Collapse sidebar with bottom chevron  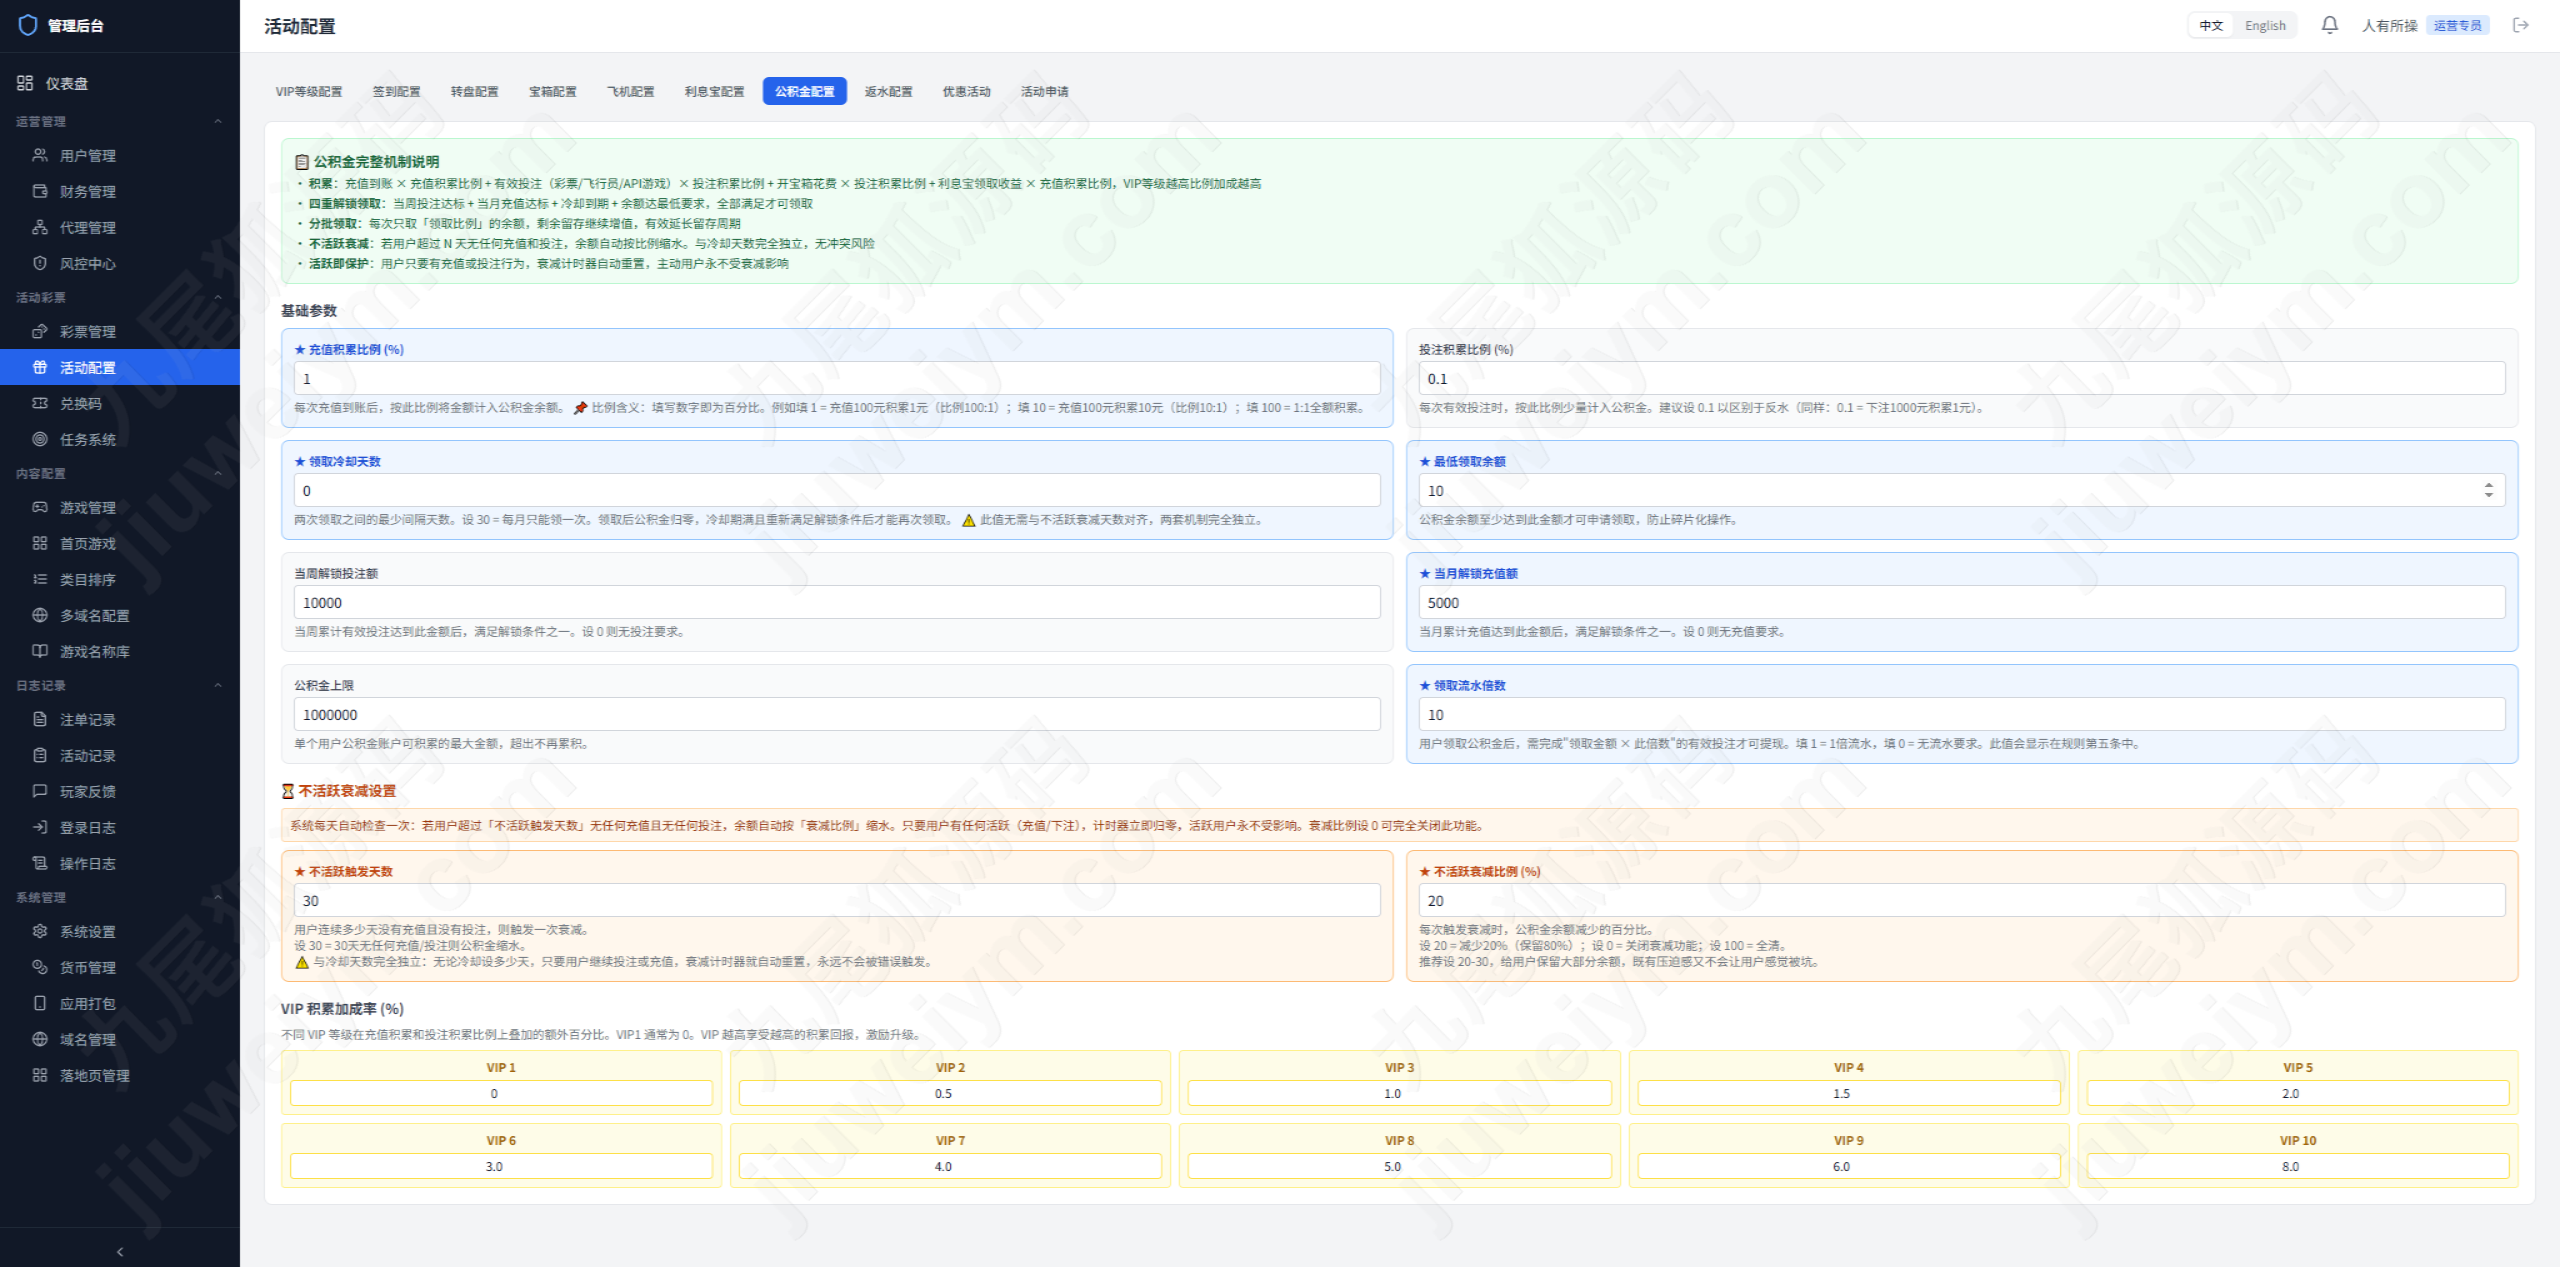pyautogui.click(x=120, y=1251)
